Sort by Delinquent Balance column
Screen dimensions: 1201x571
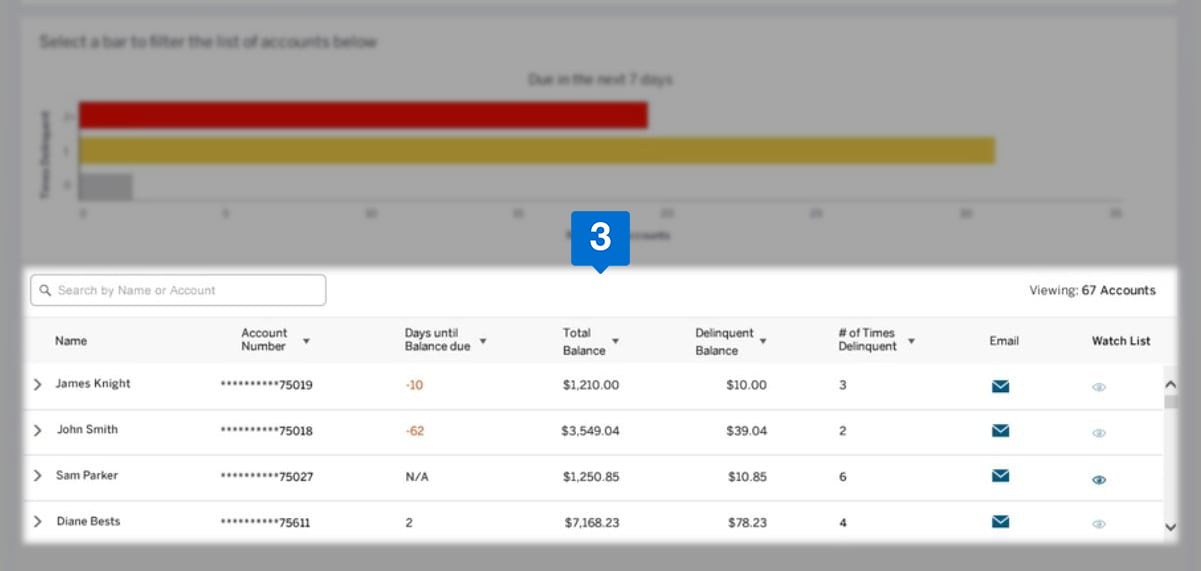(763, 341)
